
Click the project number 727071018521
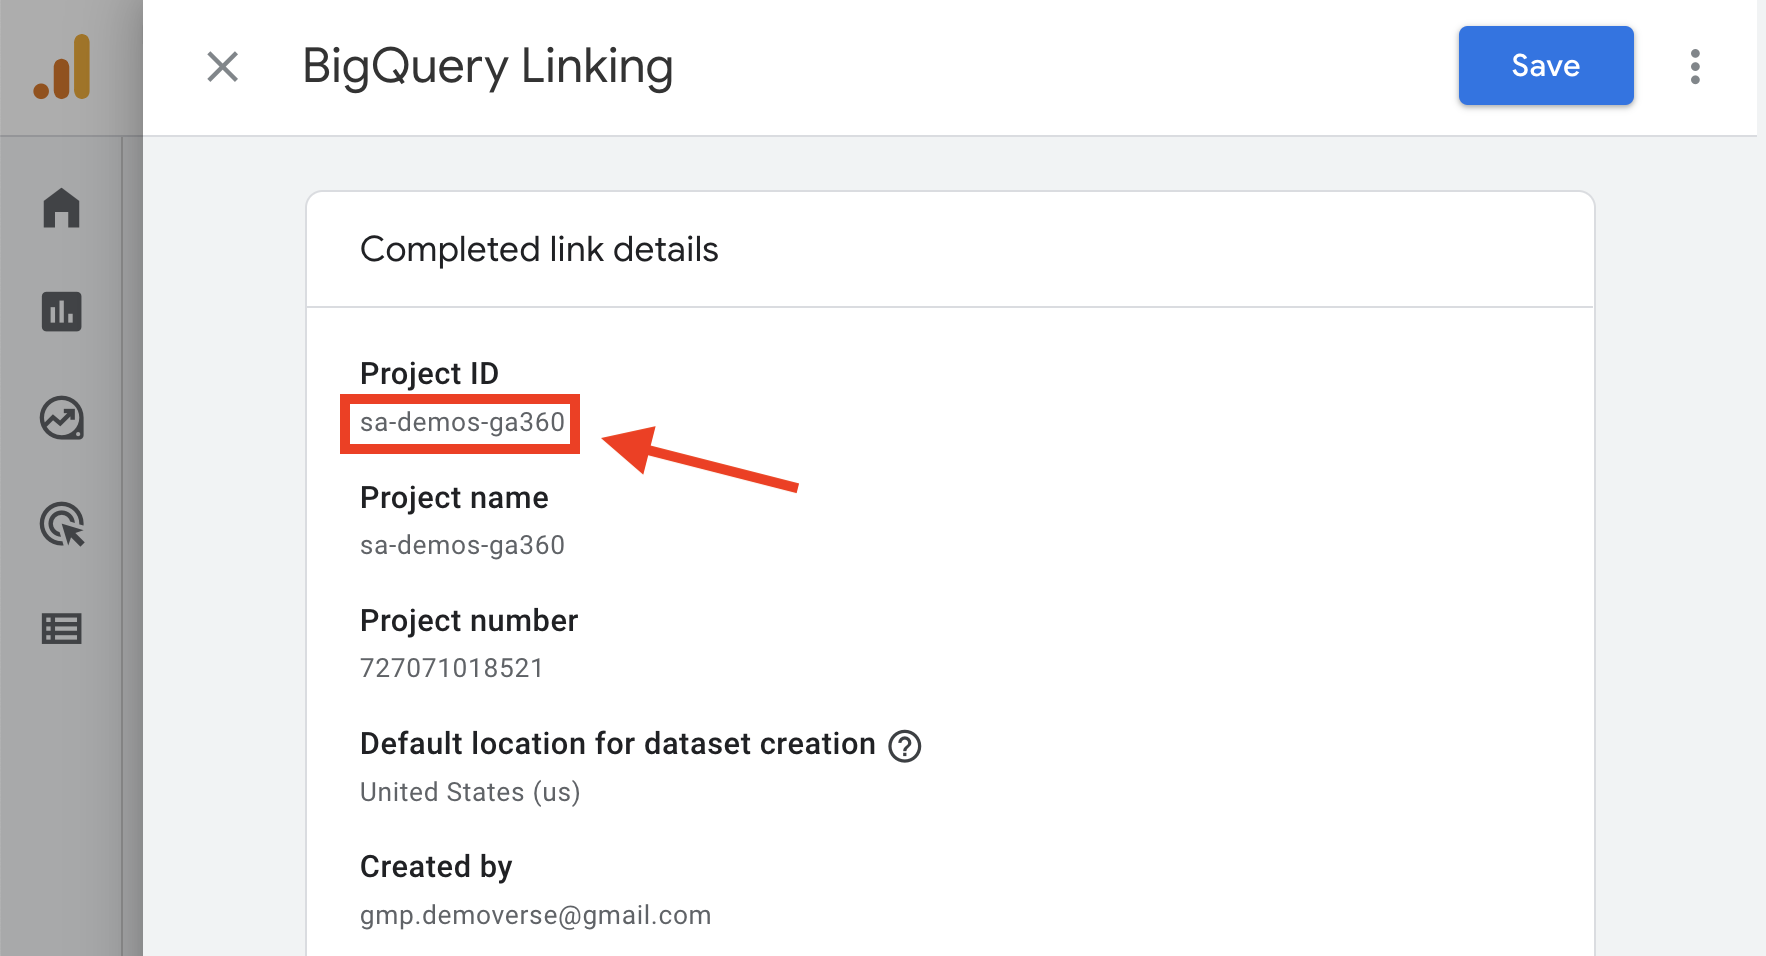(451, 668)
